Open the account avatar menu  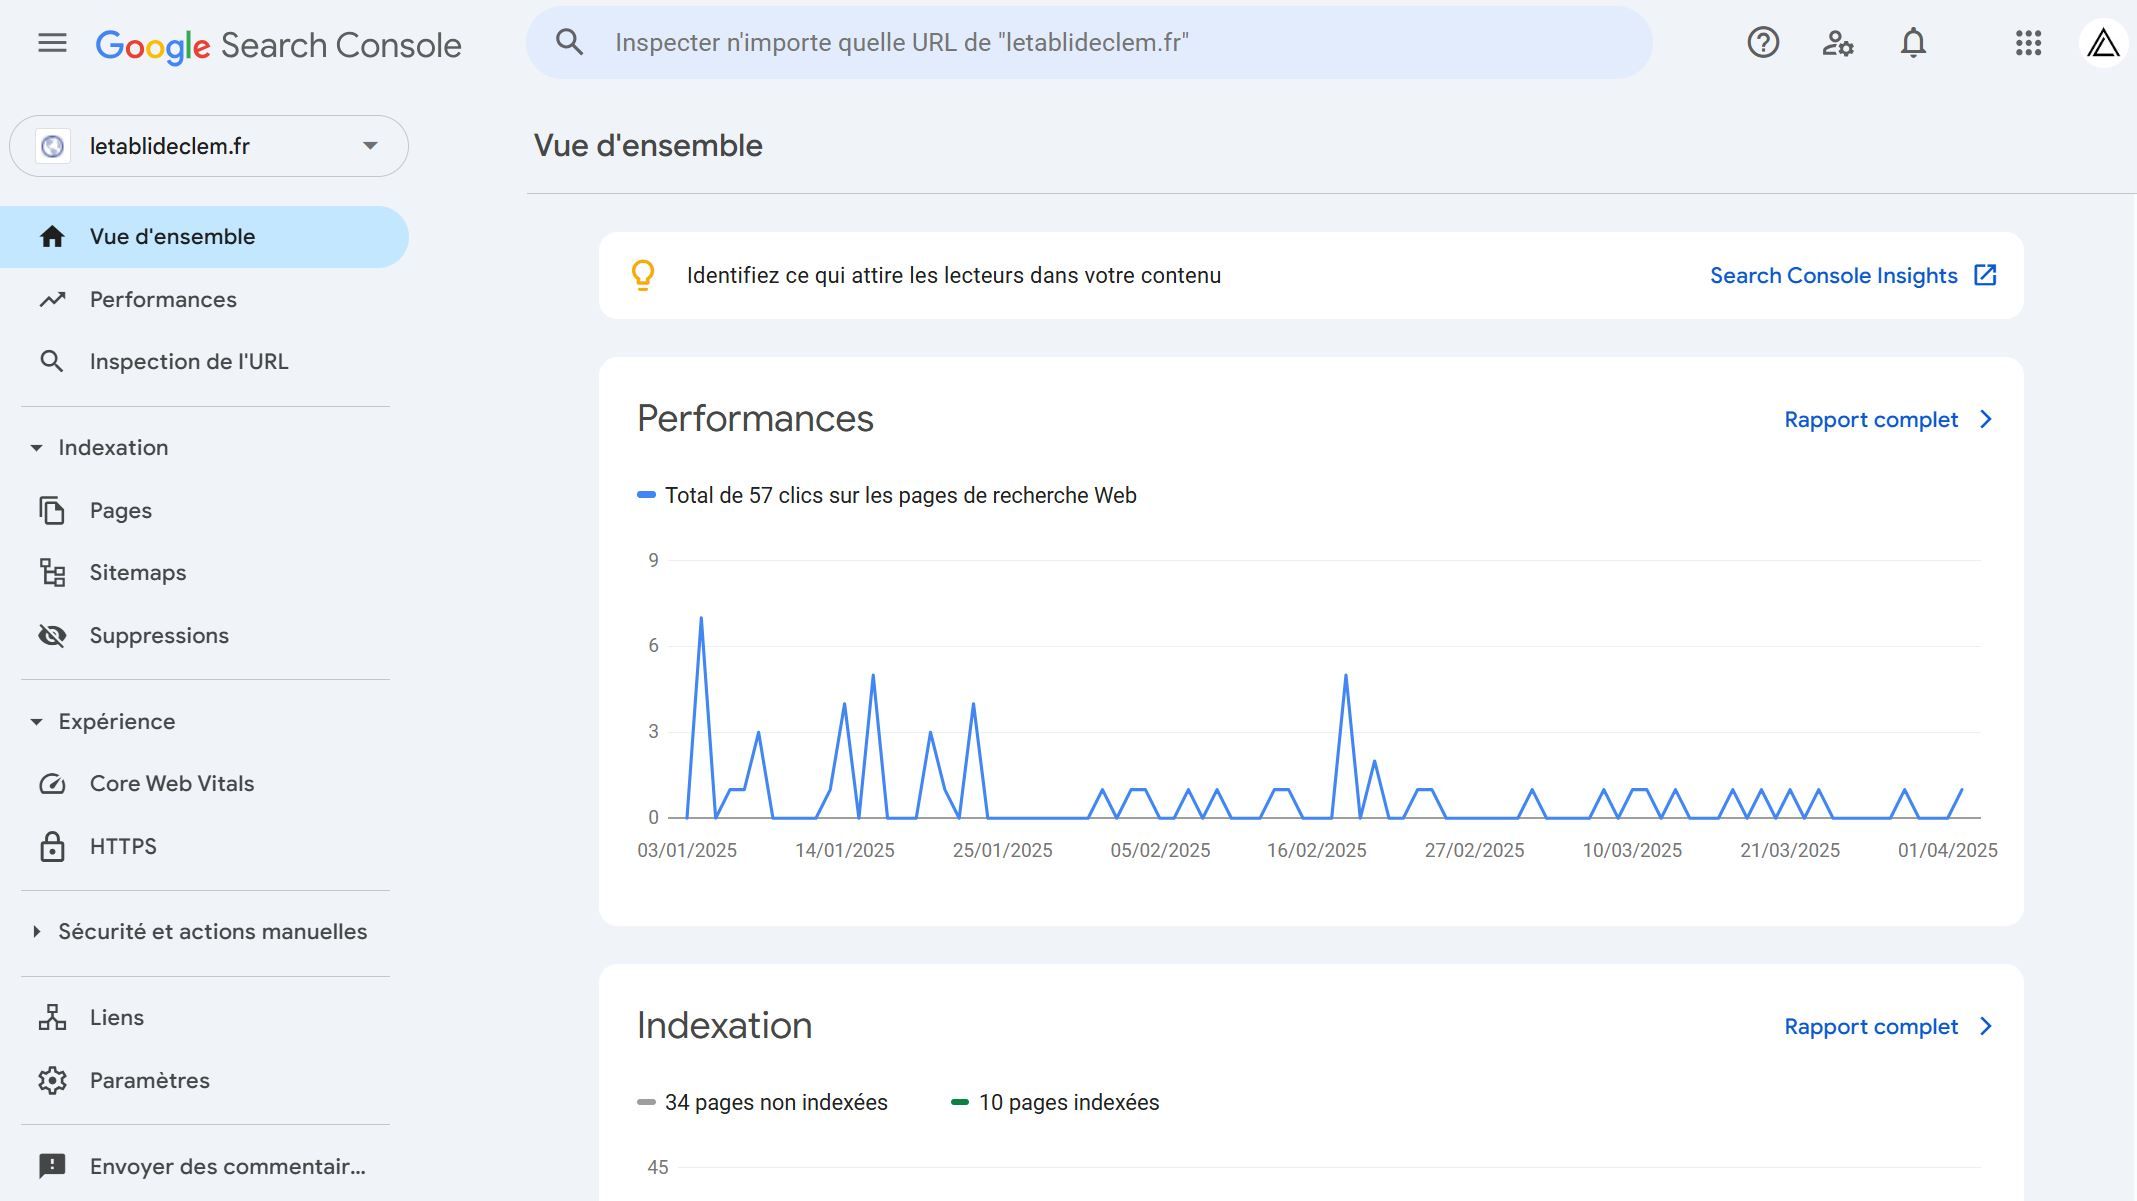pyautogui.click(x=2103, y=43)
